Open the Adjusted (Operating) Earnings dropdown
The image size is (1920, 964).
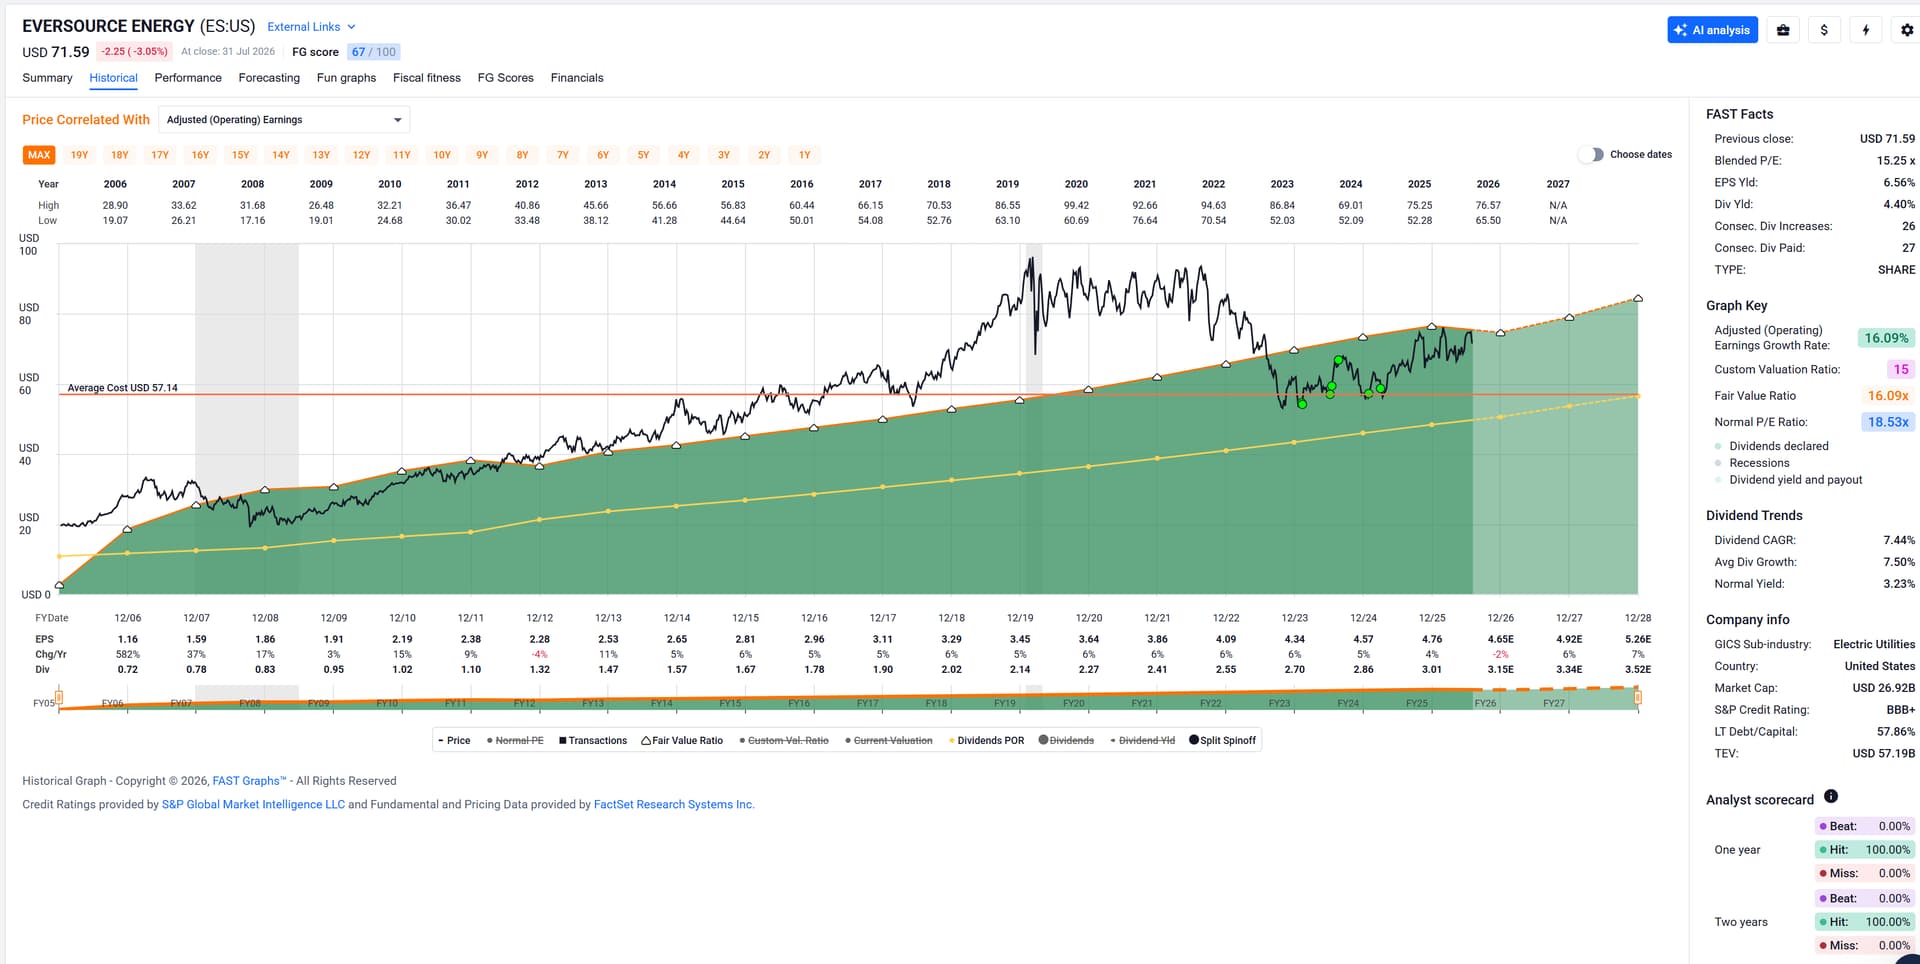point(284,120)
